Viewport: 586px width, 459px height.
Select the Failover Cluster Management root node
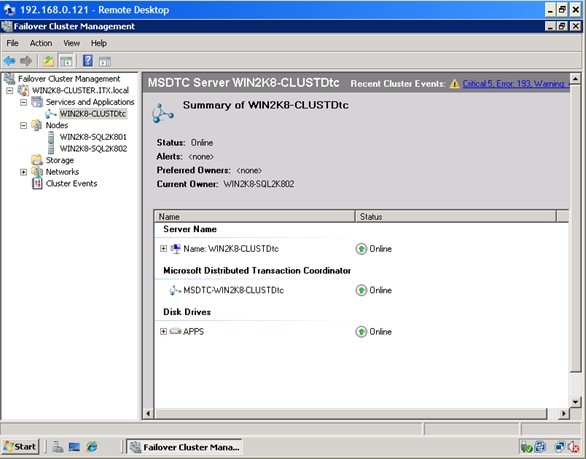point(69,79)
